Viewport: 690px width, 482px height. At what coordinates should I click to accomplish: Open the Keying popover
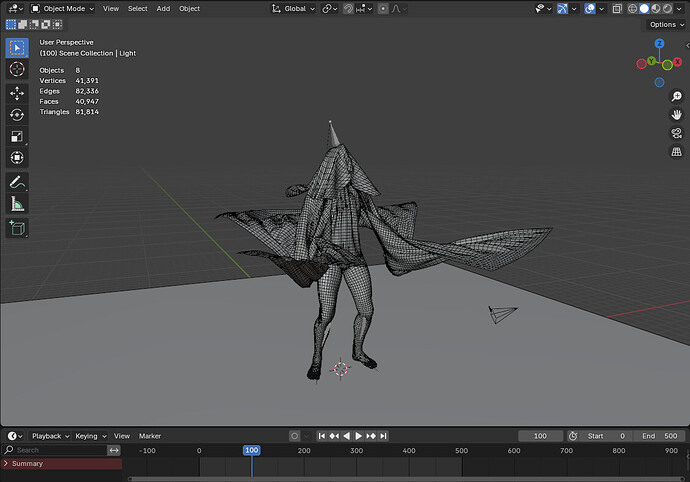coord(90,436)
